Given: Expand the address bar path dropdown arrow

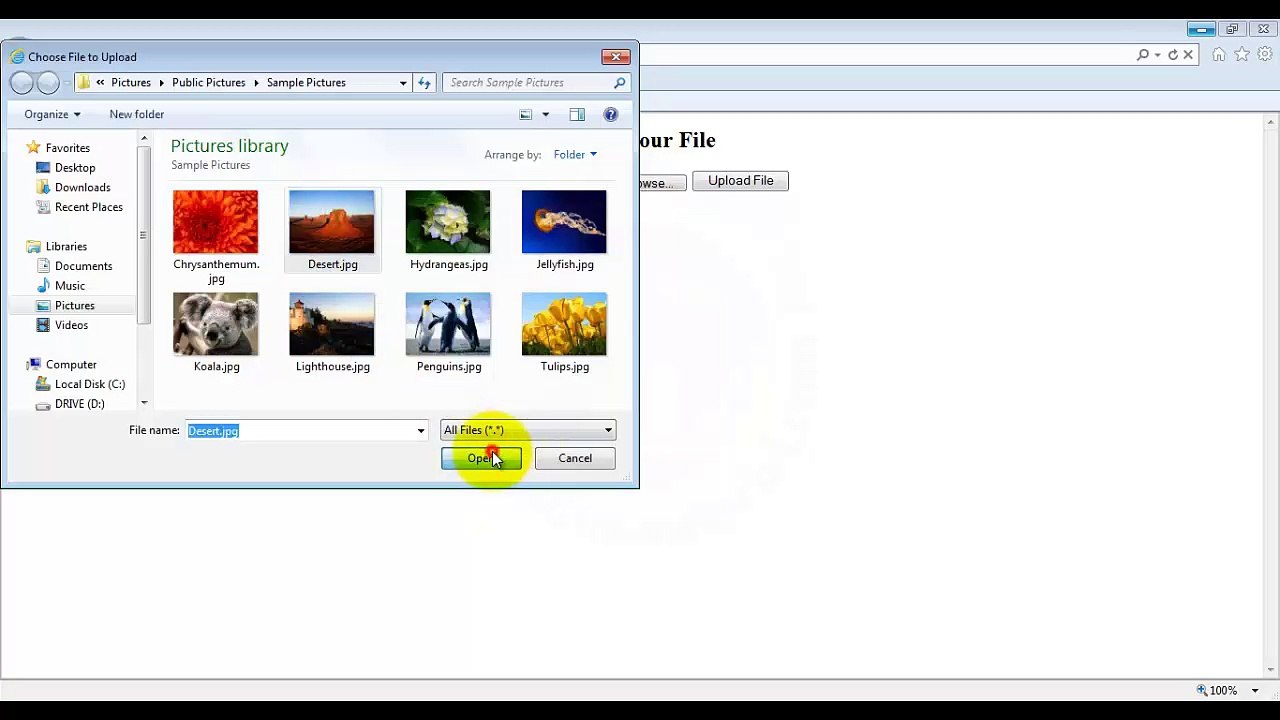Looking at the screenshot, I should (403, 83).
